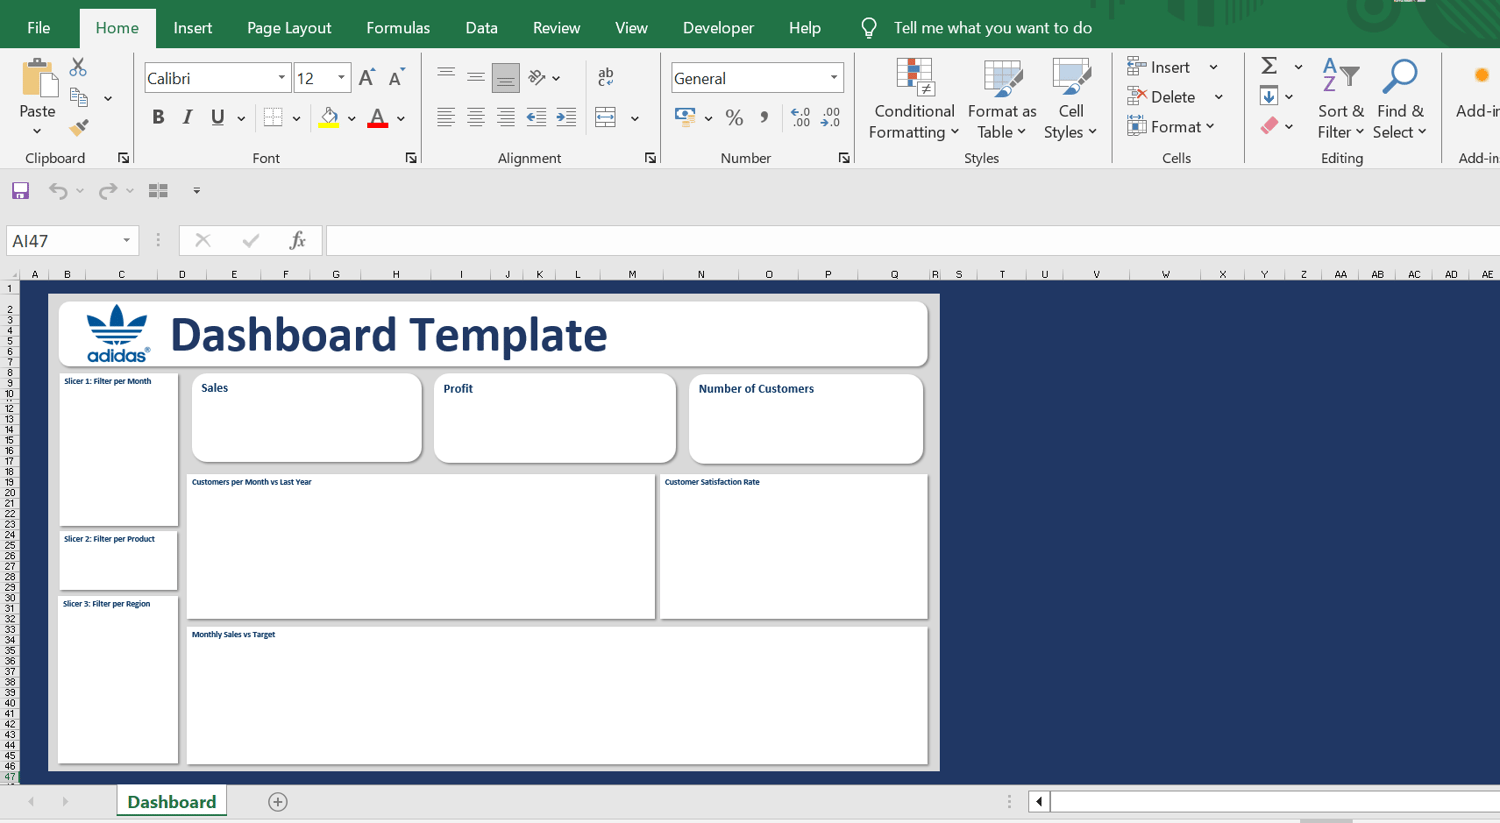The height and width of the screenshot is (823, 1500).
Task: Expand the Paste options arrow
Action: [37, 131]
